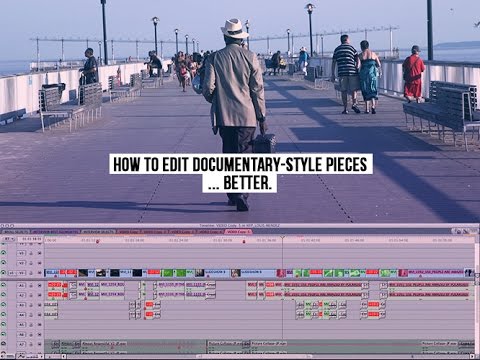Switch to the first sequence tab in the timeline
The height and width of the screenshot is (360, 480).
(x=15, y=231)
